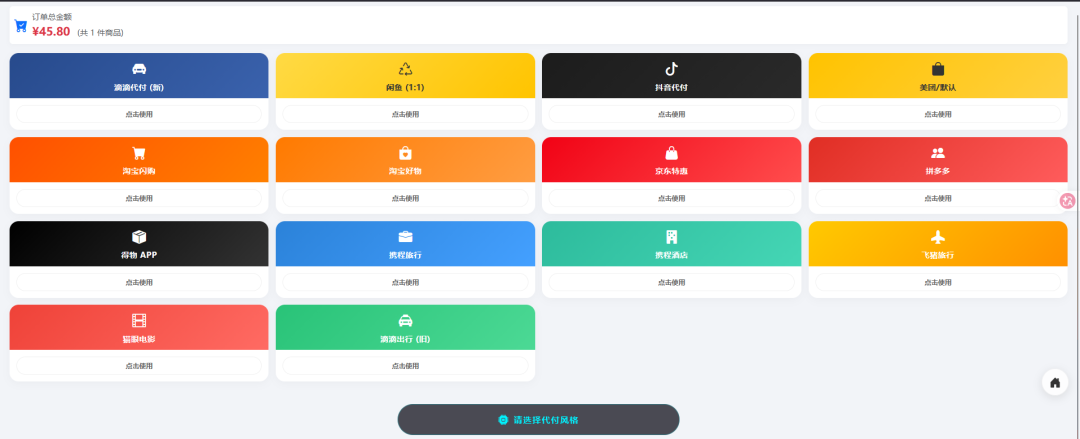Click the 携程酒店 card title
This screenshot has height=439, width=1080.
click(x=672, y=256)
